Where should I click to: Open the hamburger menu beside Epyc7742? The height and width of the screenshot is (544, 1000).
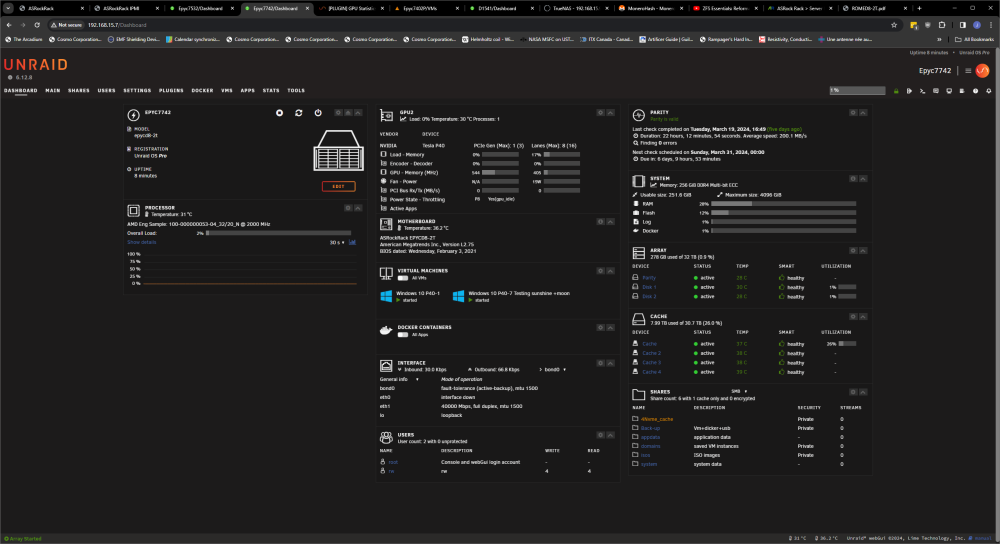(967, 71)
